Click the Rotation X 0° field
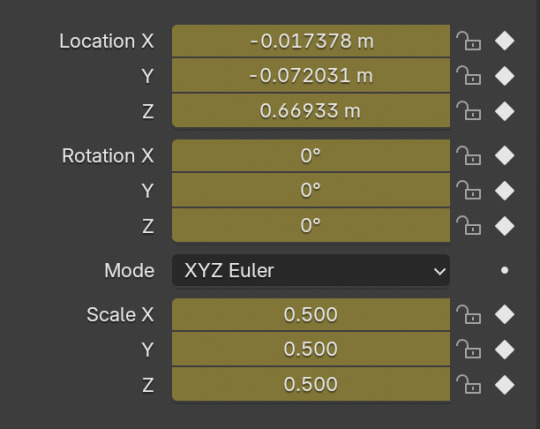 click(311, 156)
